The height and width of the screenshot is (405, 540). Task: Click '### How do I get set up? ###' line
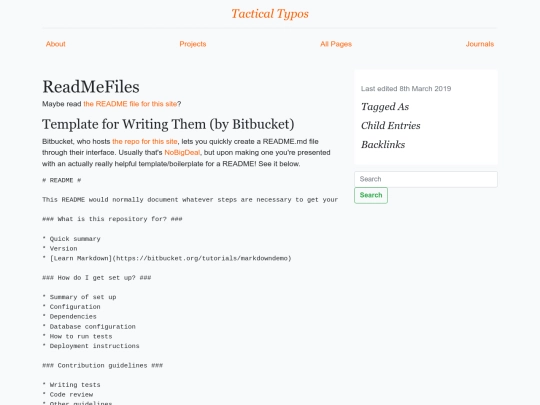[x=96, y=278]
